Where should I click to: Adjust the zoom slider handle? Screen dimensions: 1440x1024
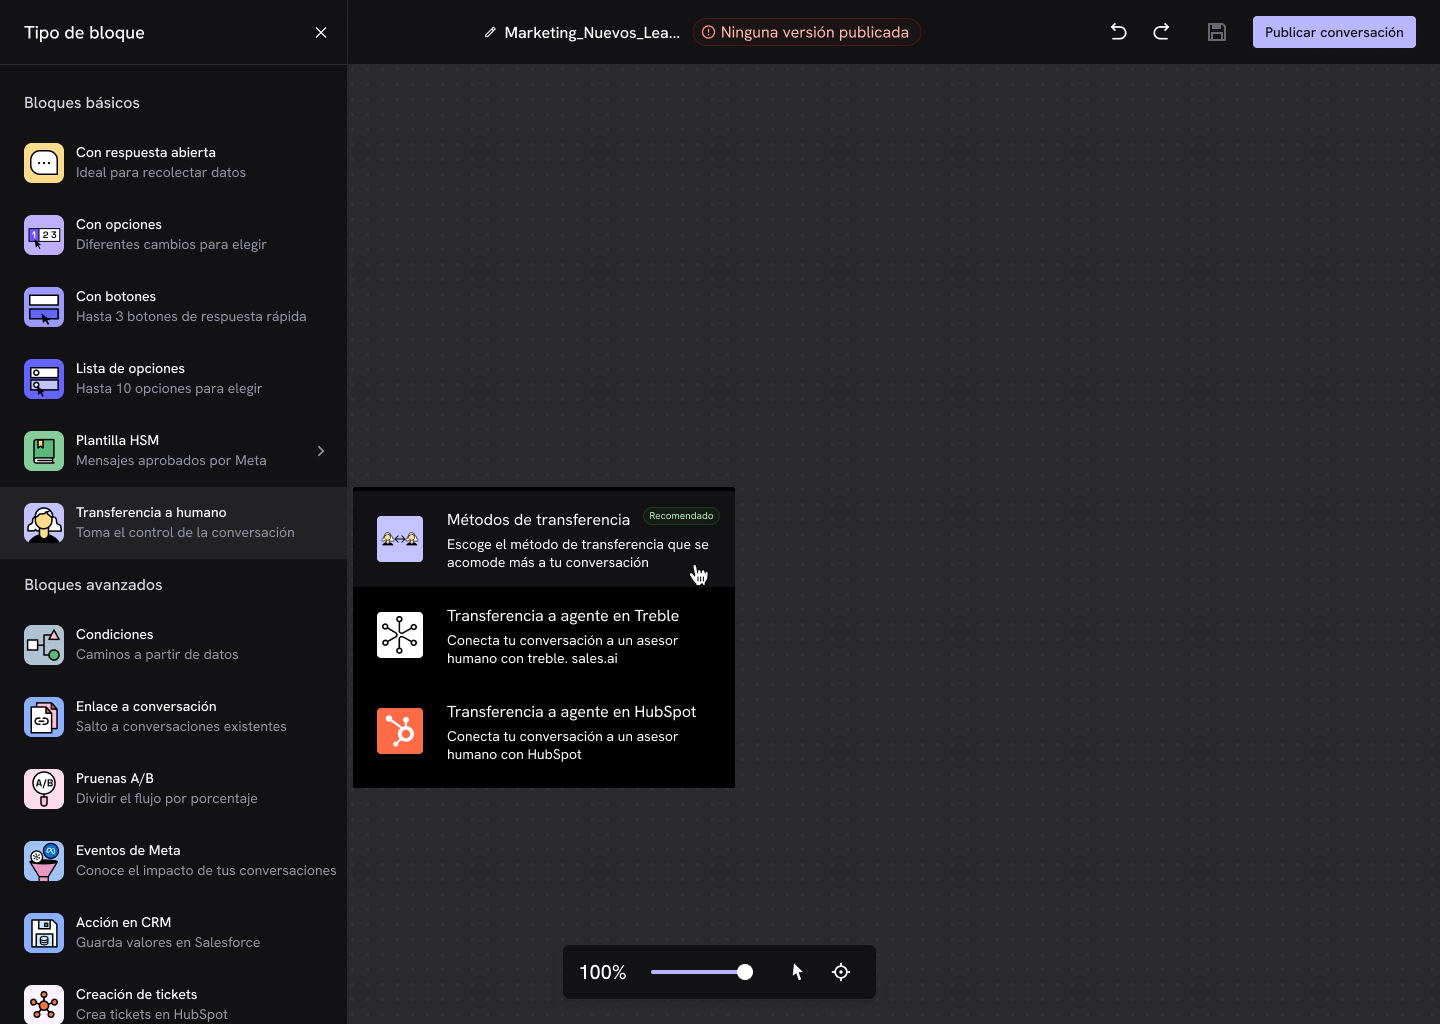click(745, 972)
